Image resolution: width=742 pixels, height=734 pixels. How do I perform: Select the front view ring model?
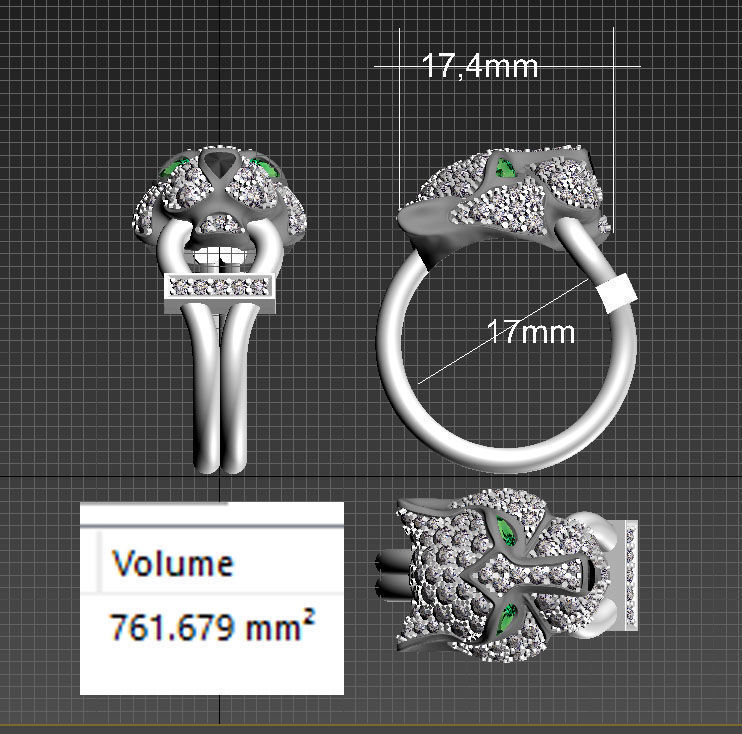[220, 310]
